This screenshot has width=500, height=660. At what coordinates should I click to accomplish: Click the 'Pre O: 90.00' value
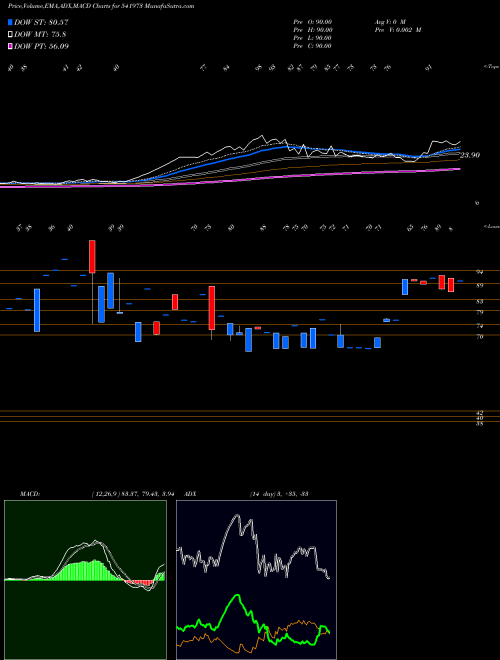click(313, 21)
